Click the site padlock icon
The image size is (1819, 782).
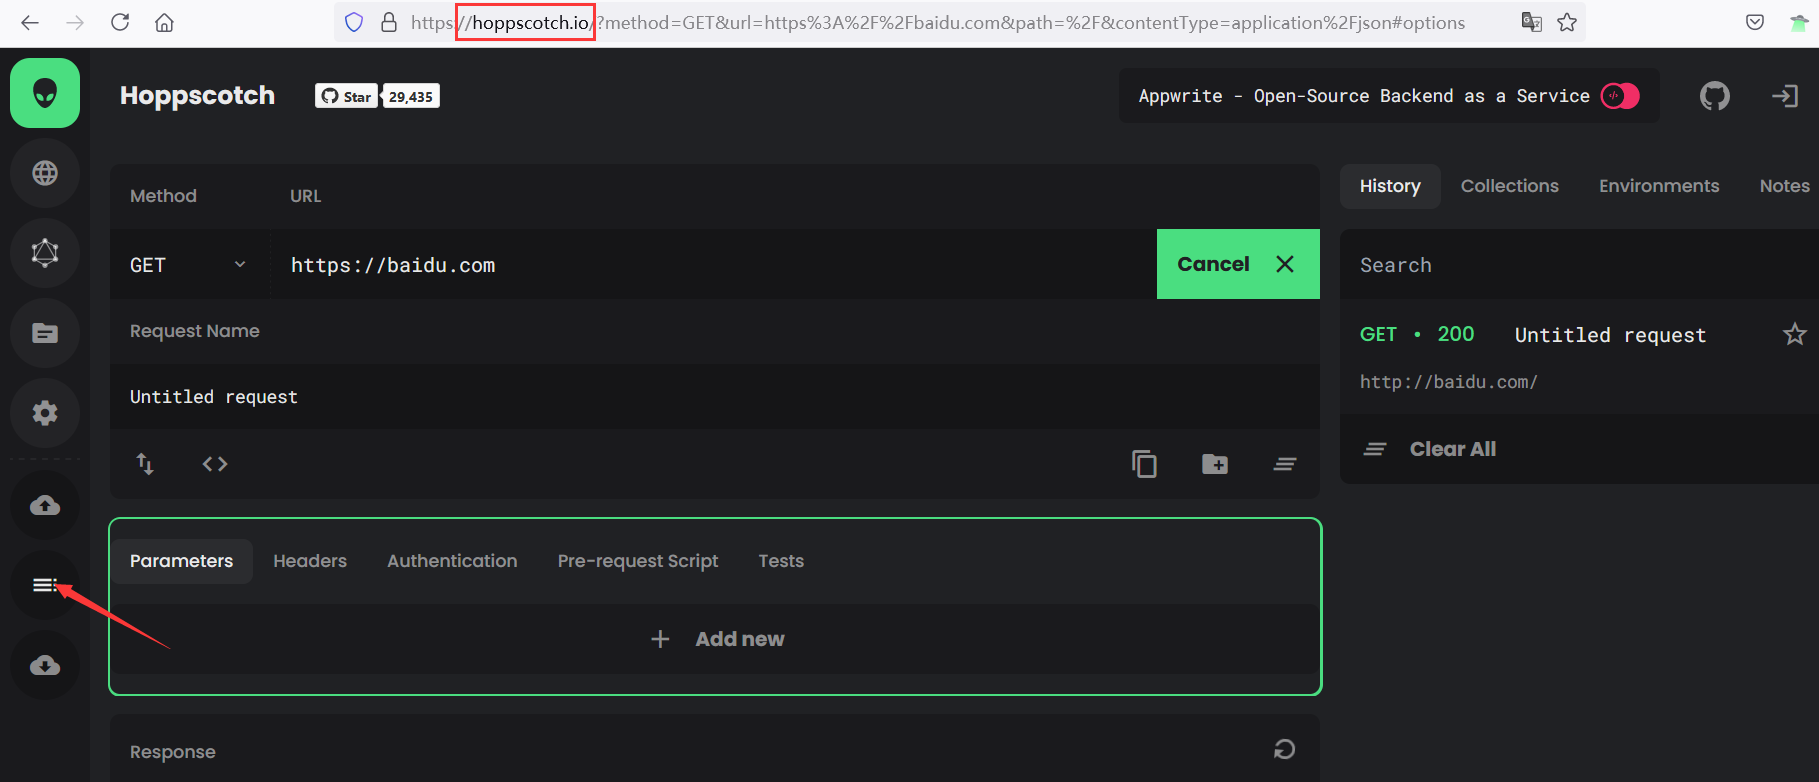click(x=389, y=22)
